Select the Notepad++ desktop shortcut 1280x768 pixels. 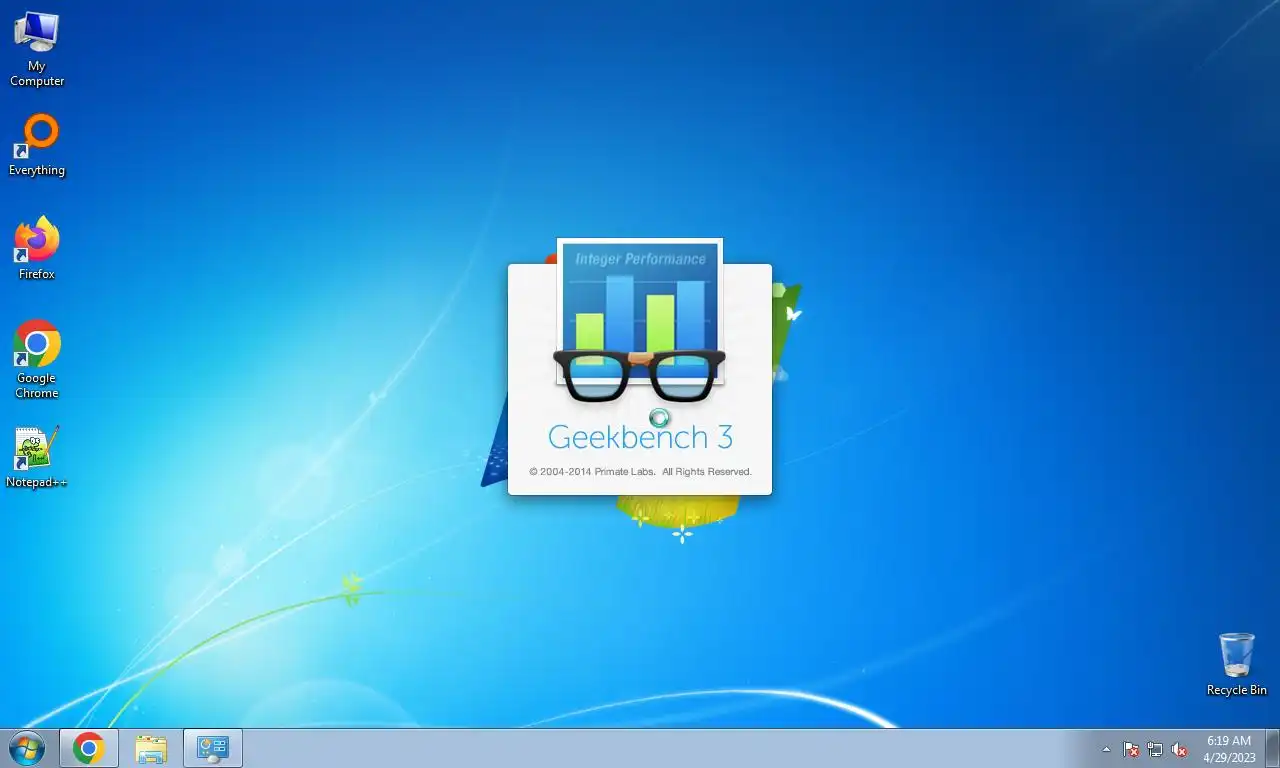coord(37,458)
